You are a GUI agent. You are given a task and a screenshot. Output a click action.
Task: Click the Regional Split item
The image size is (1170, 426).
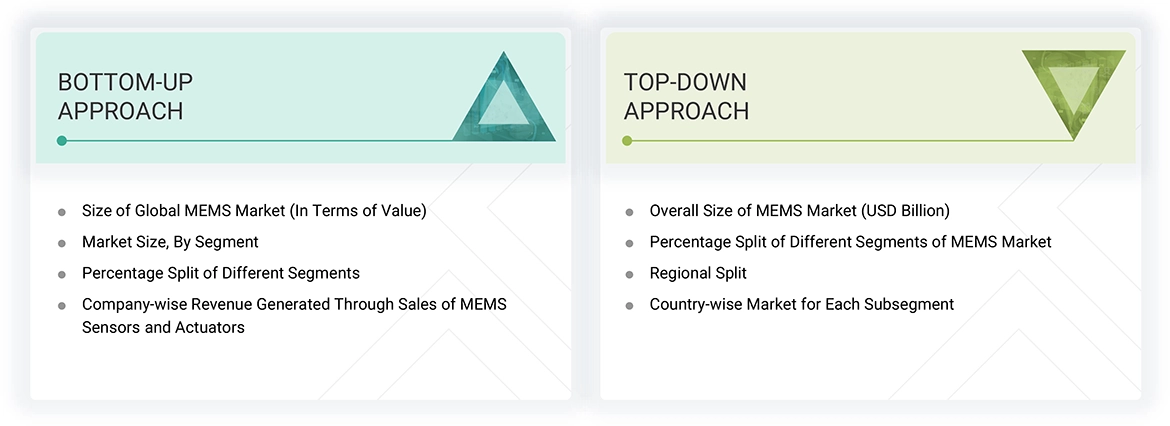(x=698, y=273)
